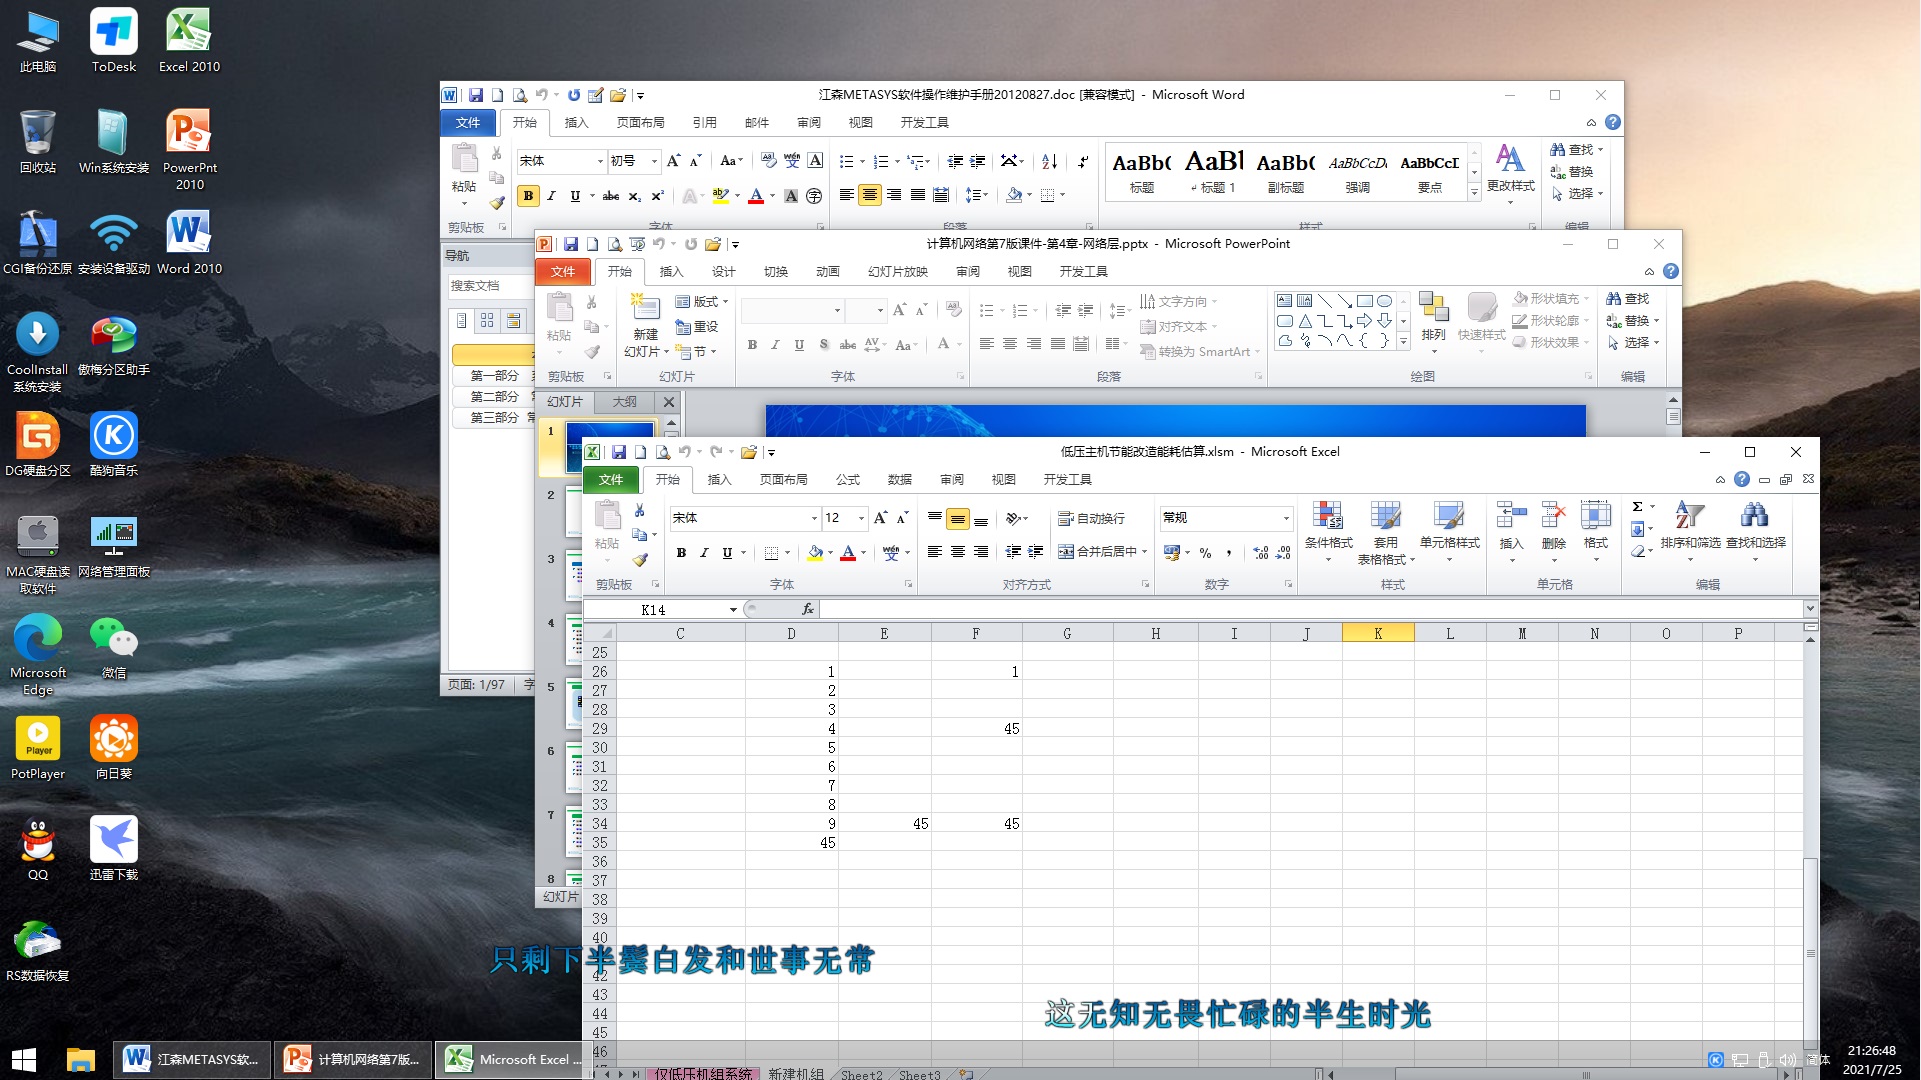This screenshot has width=1921, height=1080.
Task: Open Word font name dropdown
Action: pyautogui.click(x=600, y=161)
